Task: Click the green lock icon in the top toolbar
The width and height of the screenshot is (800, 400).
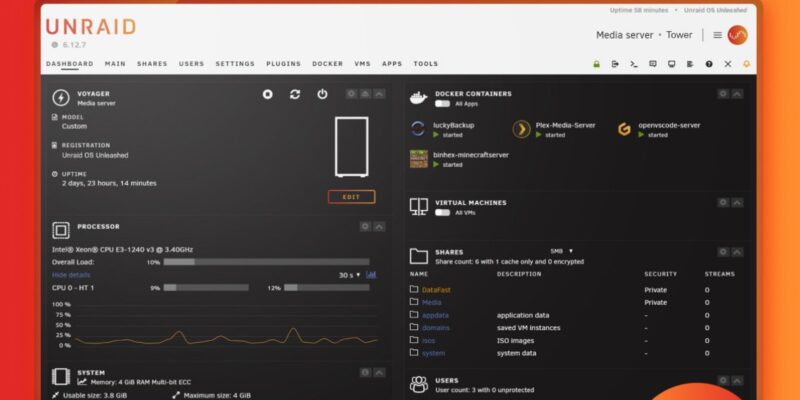Action: pyautogui.click(x=596, y=64)
